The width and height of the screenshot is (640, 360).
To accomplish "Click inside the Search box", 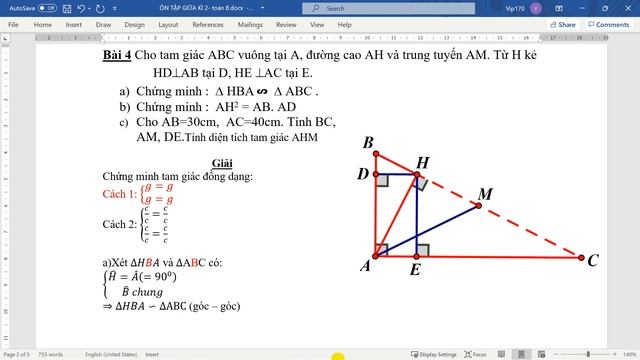I will [x=388, y=8].
